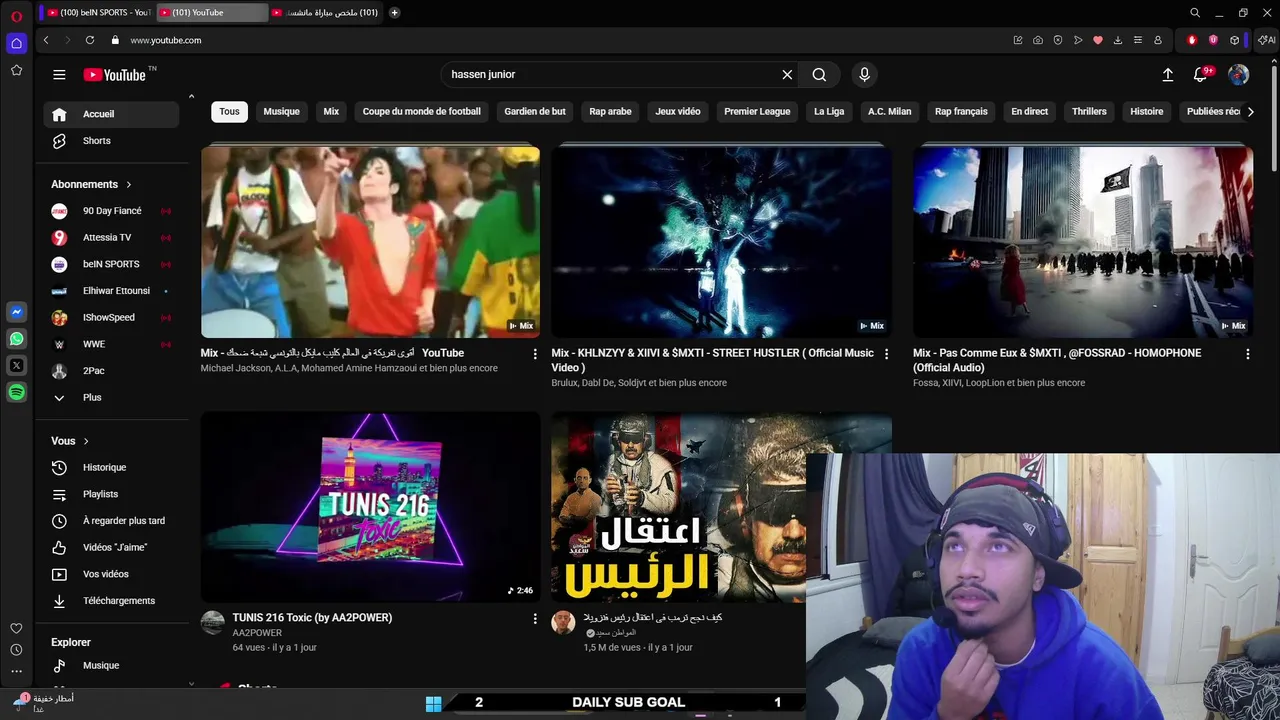Collapse sidebar using top scroll arrow
The image size is (1280, 720).
pos(191,97)
